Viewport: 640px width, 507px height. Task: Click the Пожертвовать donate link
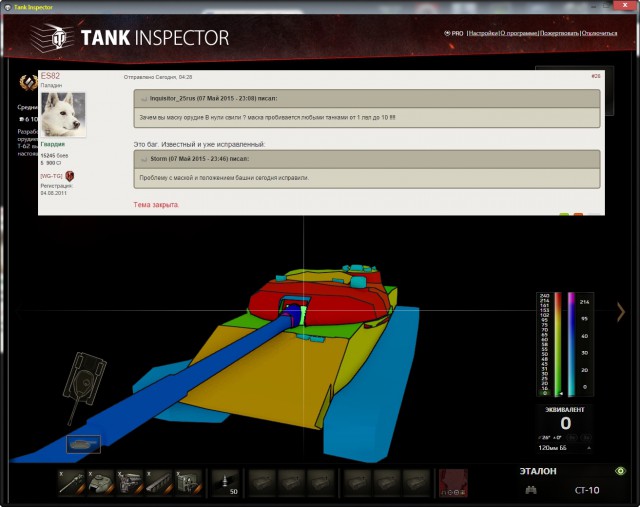pos(559,33)
